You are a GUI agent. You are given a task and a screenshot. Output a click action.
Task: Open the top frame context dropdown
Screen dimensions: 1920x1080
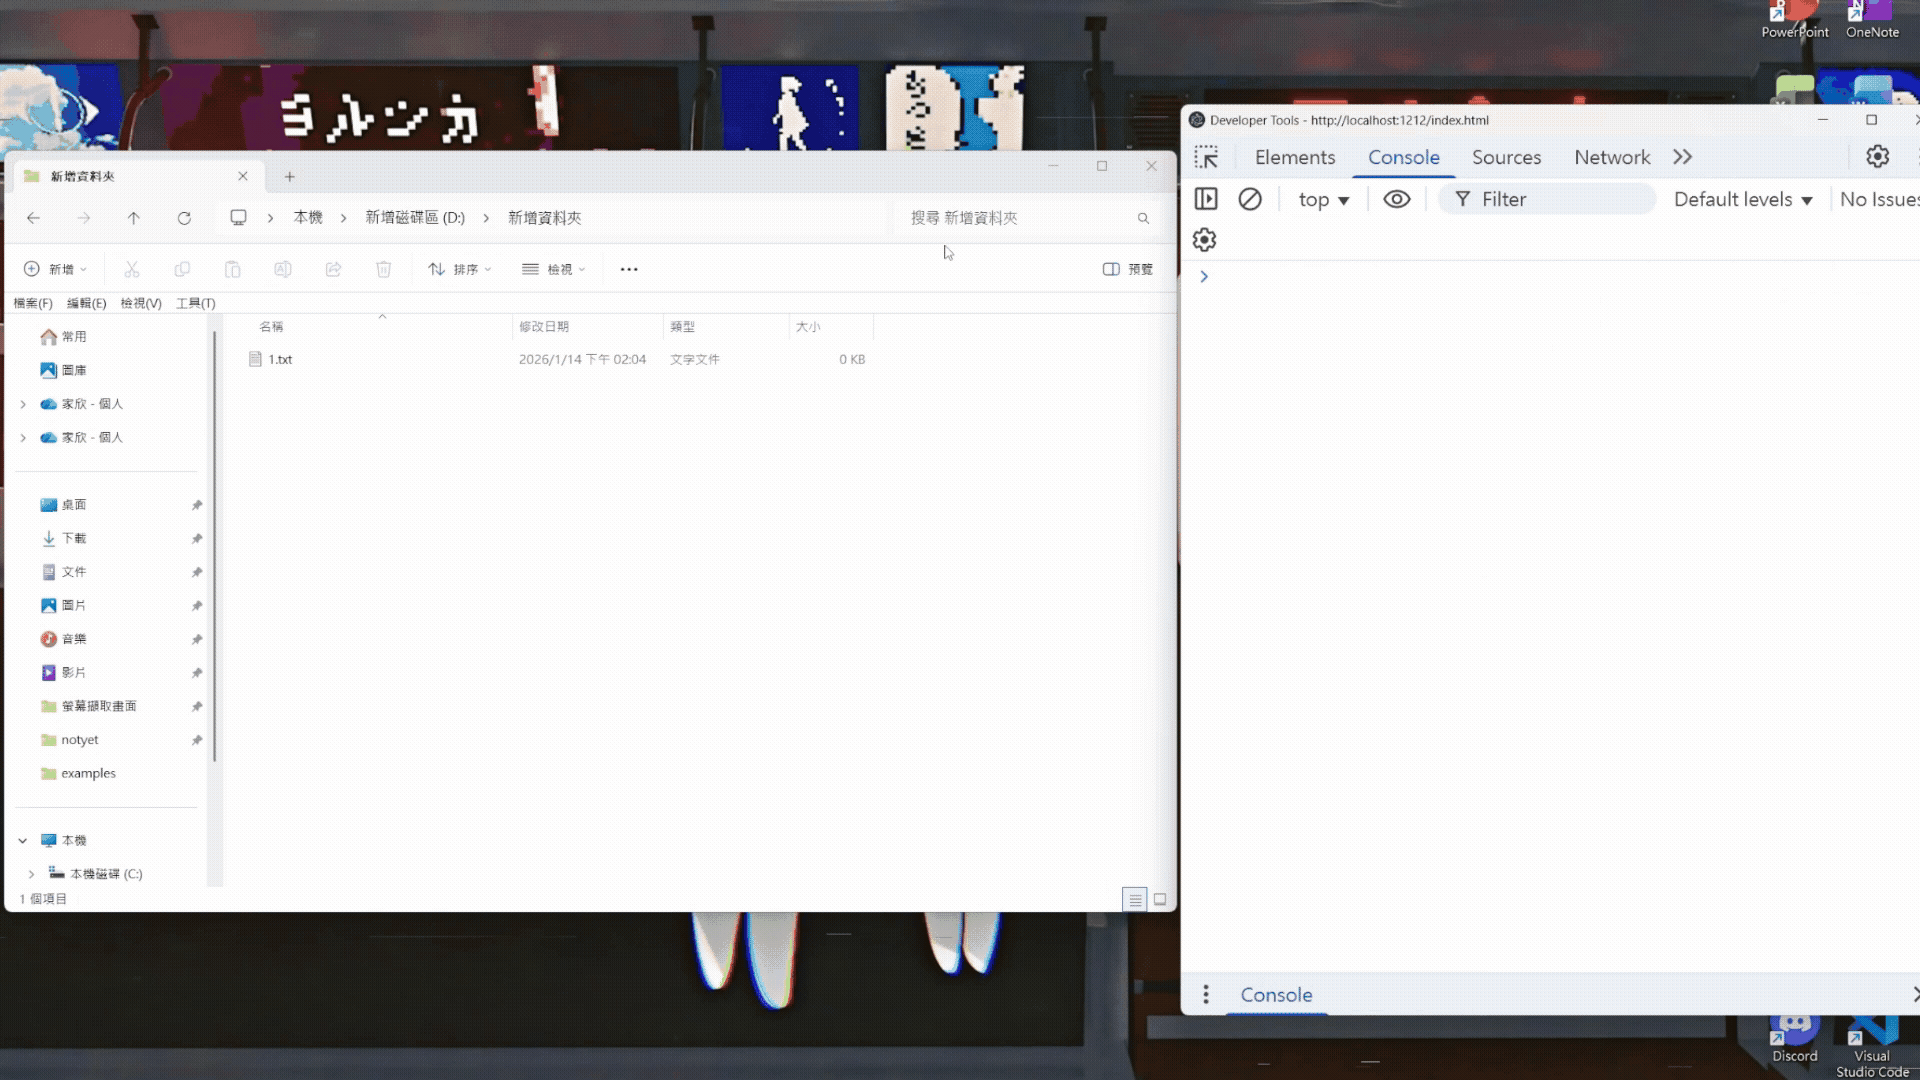point(1322,199)
